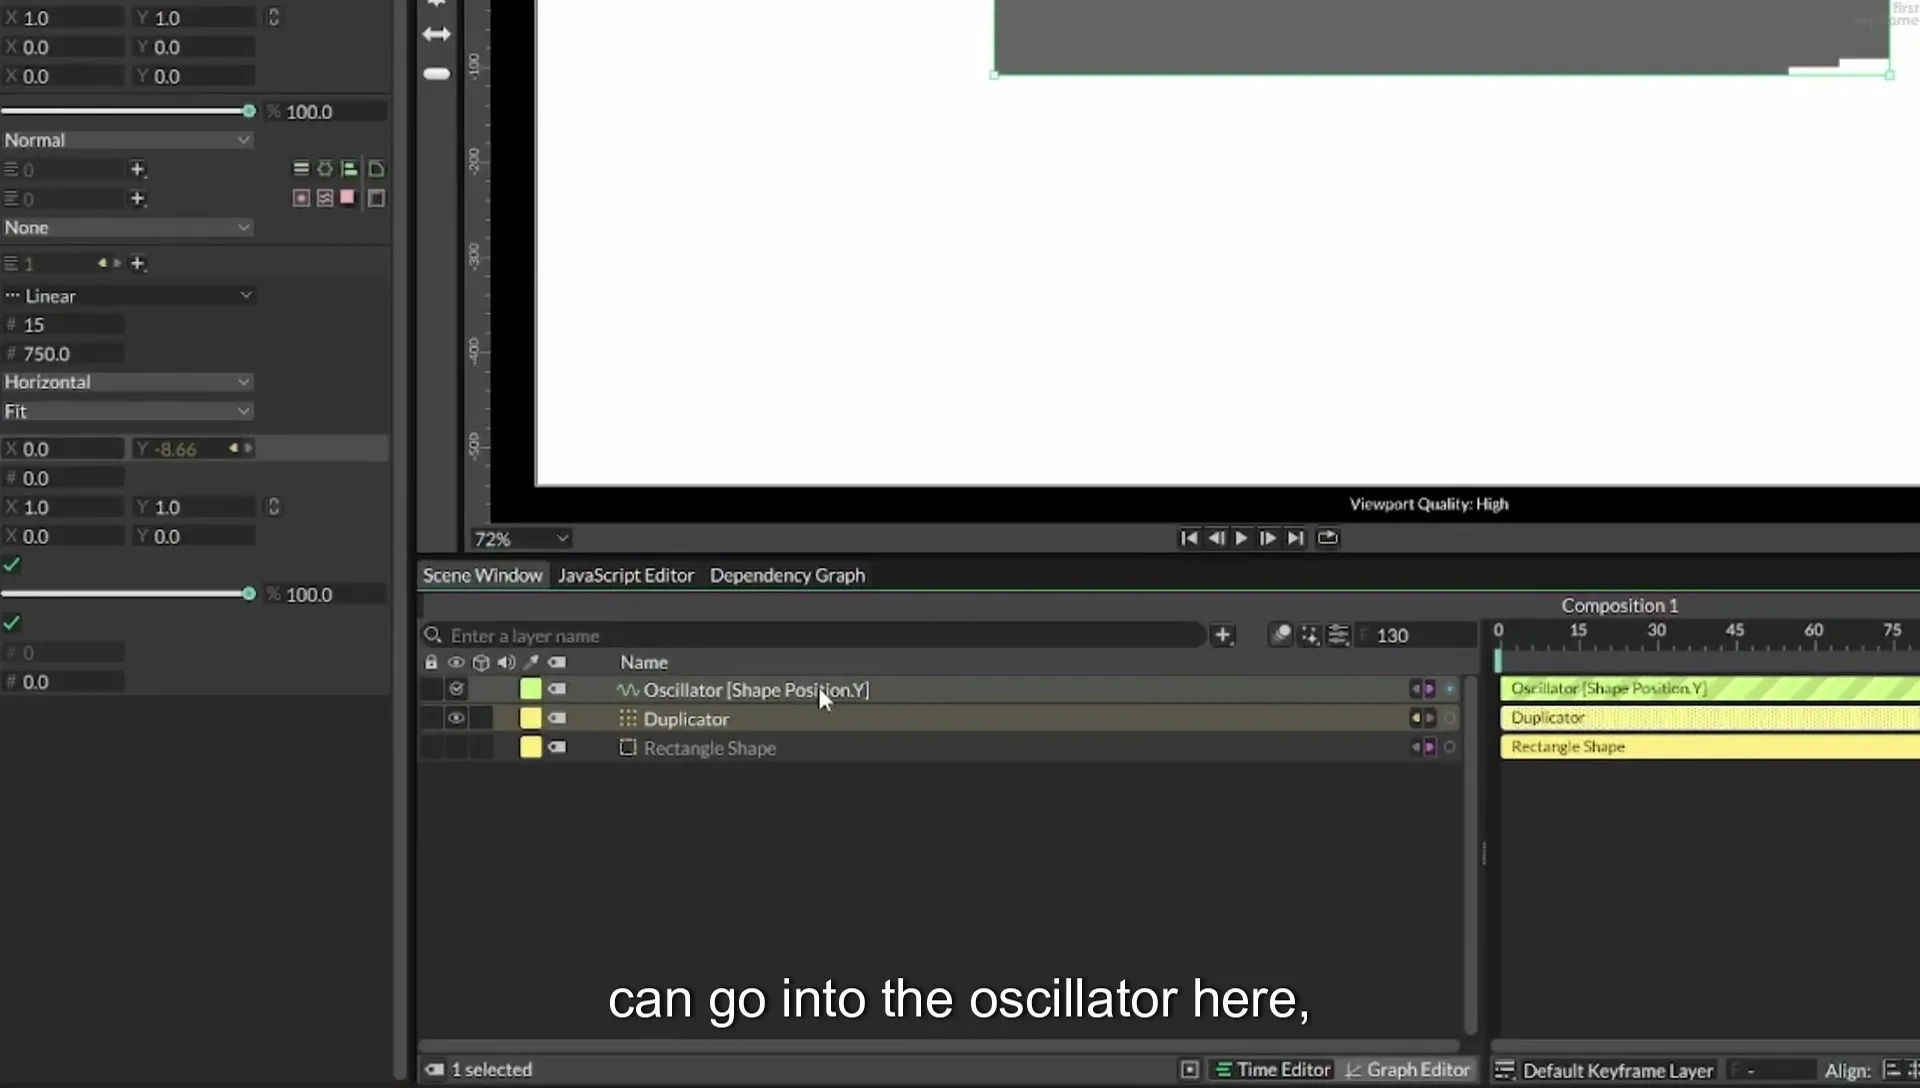Click the proportional scale link icon near top
The image size is (1920, 1088).
tap(273, 17)
